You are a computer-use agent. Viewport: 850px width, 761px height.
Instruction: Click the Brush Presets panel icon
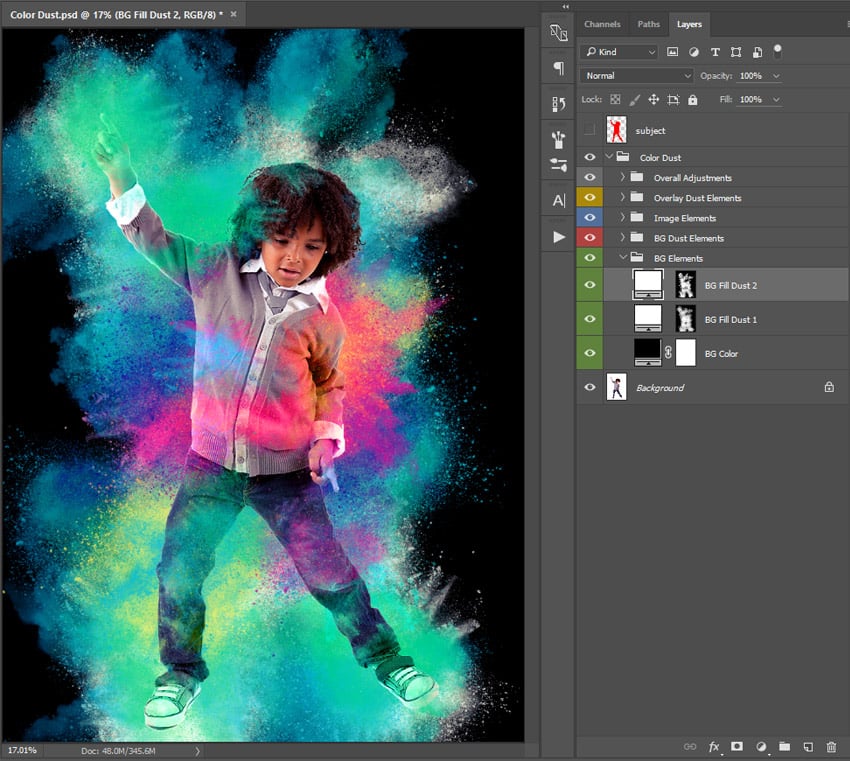pyautogui.click(x=558, y=139)
